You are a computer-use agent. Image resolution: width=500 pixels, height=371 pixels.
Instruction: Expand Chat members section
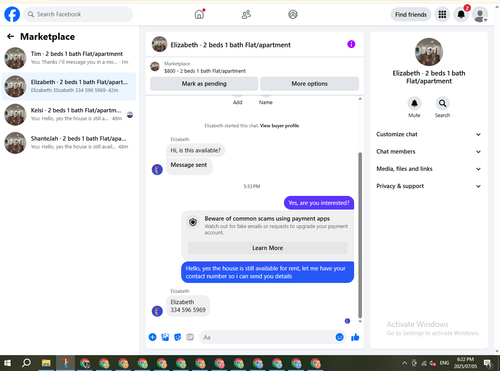(x=429, y=152)
